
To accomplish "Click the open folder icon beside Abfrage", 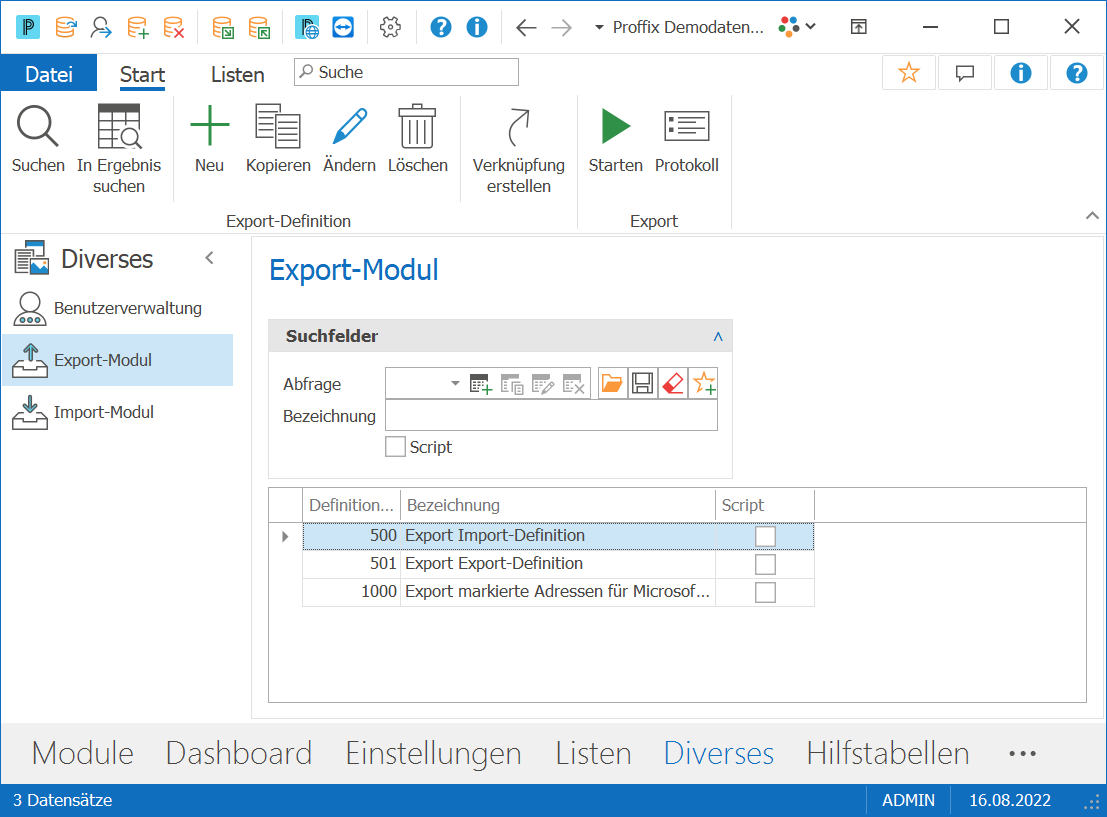I will pyautogui.click(x=611, y=383).
